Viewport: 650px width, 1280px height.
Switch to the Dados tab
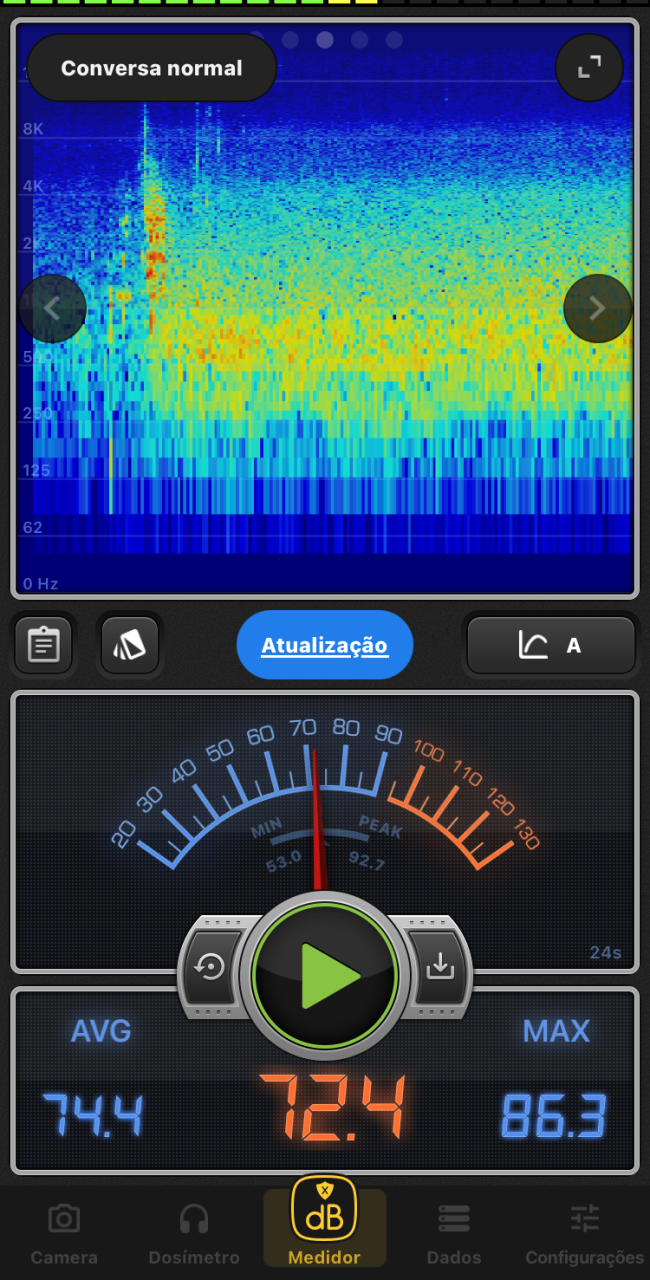(x=453, y=1232)
